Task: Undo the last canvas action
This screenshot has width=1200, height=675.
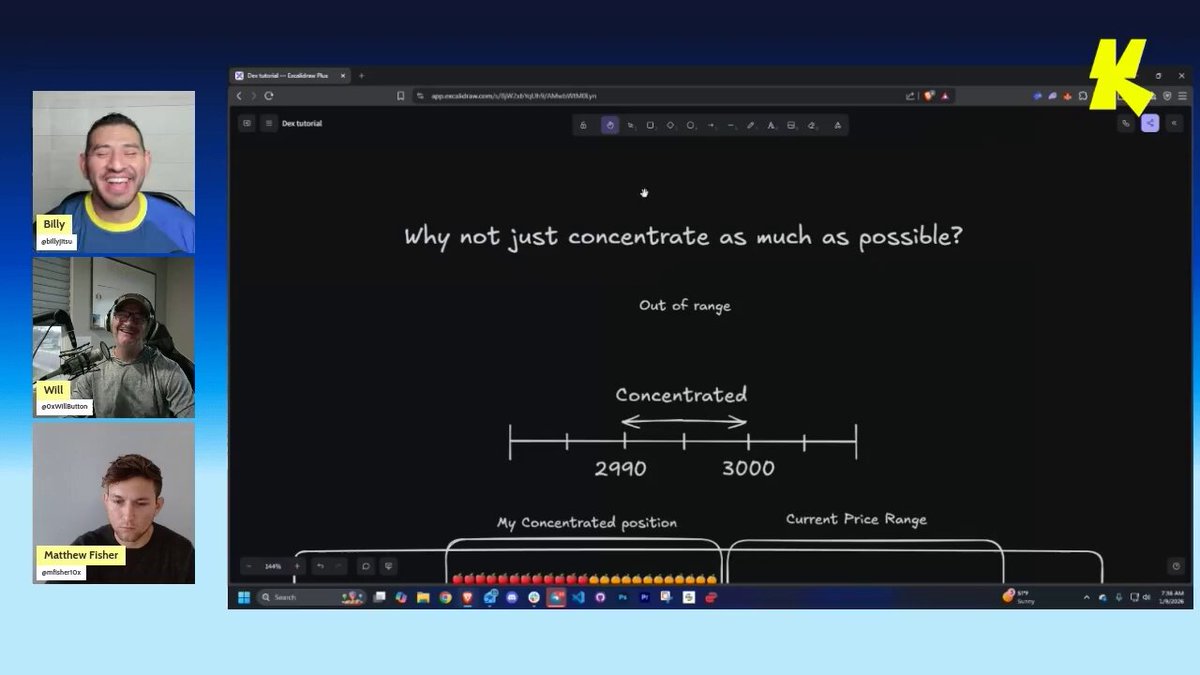Action: point(320,566)
